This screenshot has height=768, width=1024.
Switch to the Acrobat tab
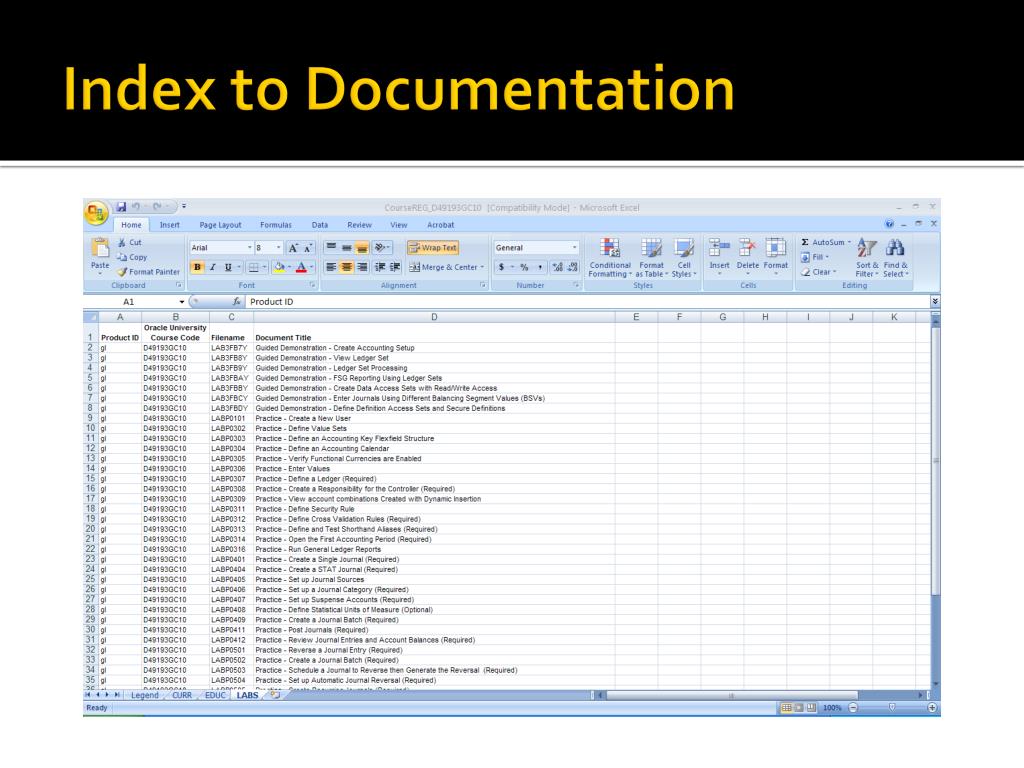point(441,225)
